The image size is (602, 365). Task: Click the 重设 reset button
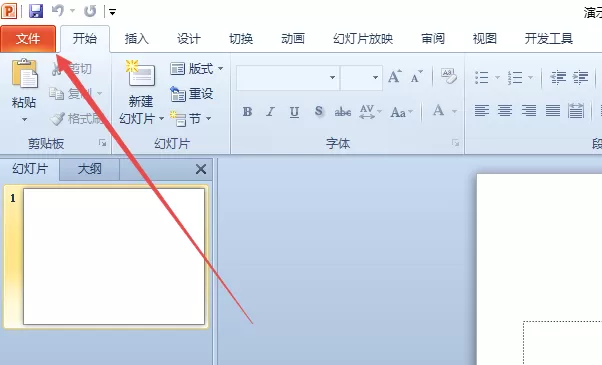tap(192, 94)
